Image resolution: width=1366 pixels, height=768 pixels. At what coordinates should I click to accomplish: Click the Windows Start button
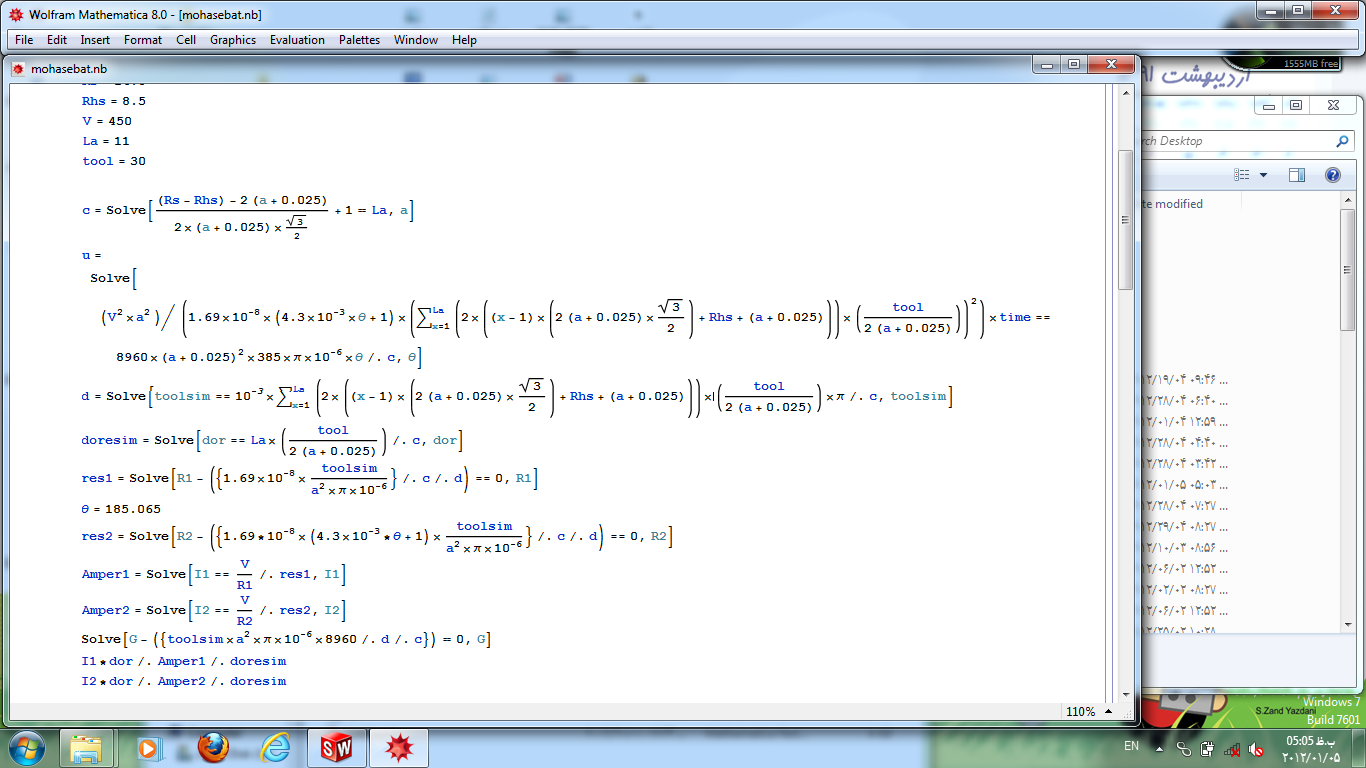[x=26, y=747]
